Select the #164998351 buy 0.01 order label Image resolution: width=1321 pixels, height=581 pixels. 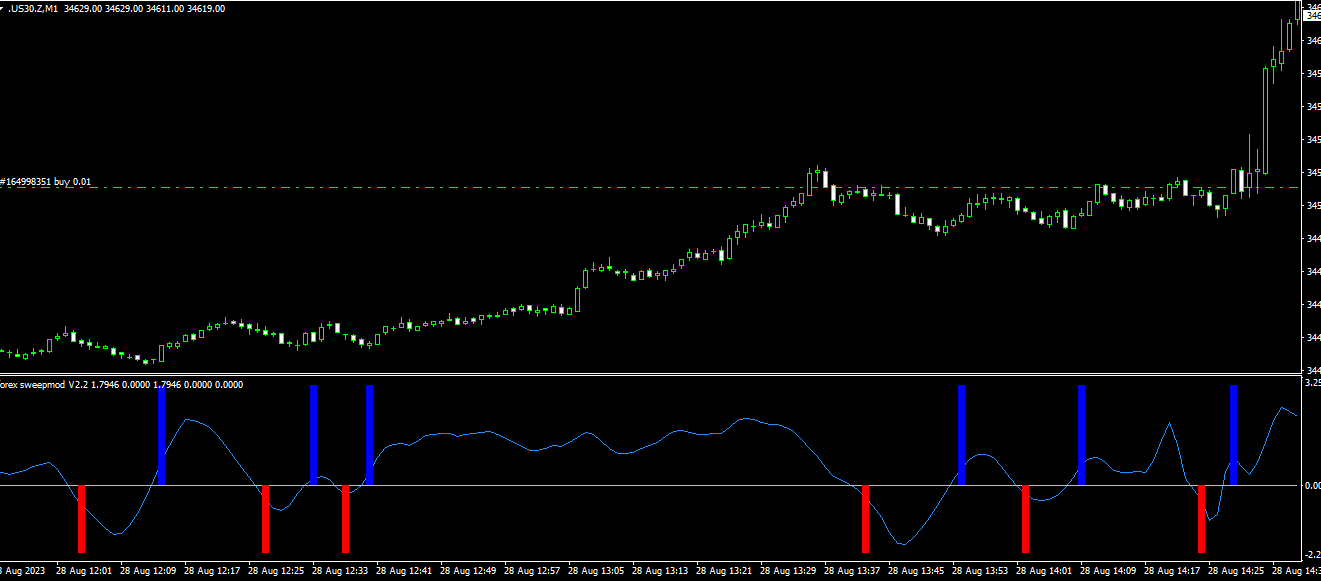point(46,181)
